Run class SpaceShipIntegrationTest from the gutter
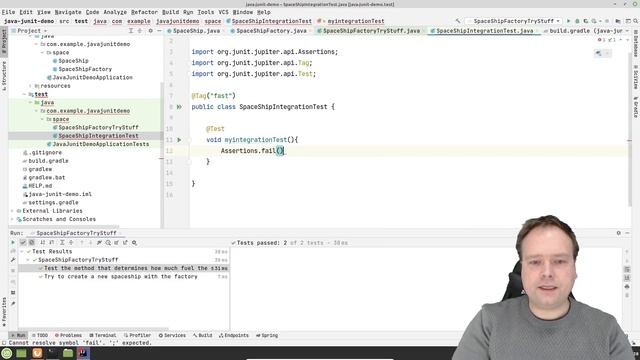The image size is (640, 360). (x=179, y=107)
